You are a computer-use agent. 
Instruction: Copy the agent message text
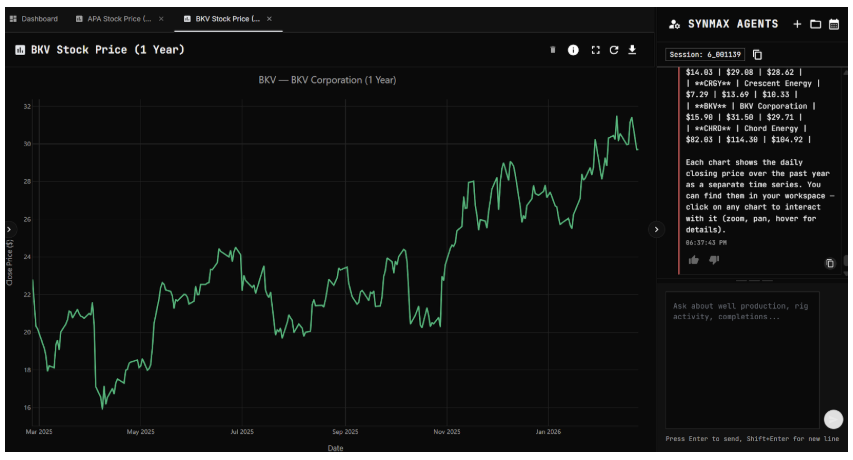[x=829, y=263]
